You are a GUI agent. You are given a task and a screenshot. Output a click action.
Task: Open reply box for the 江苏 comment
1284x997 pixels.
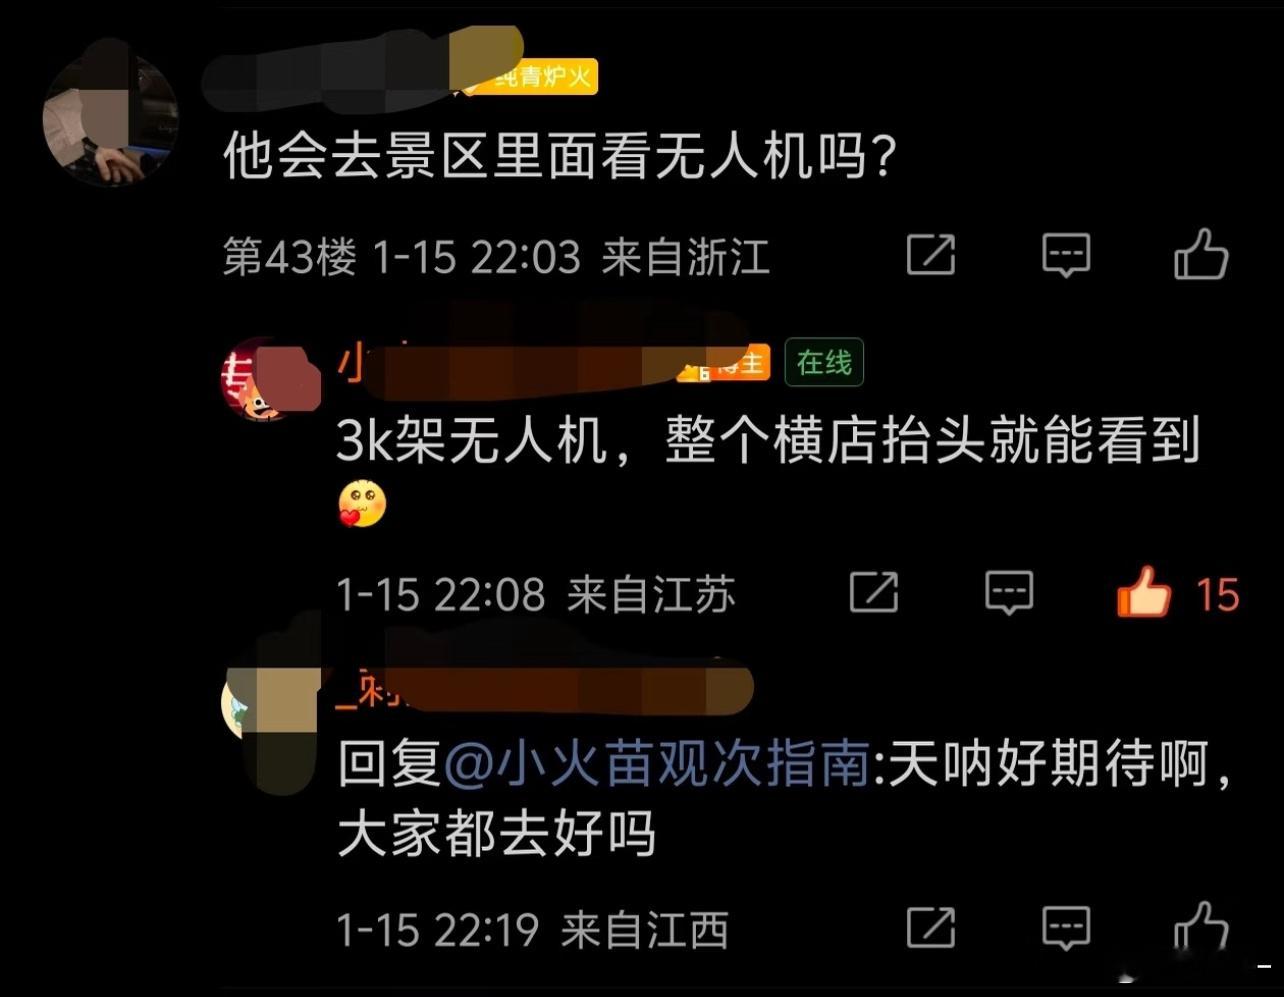(x=1009, y=593)
